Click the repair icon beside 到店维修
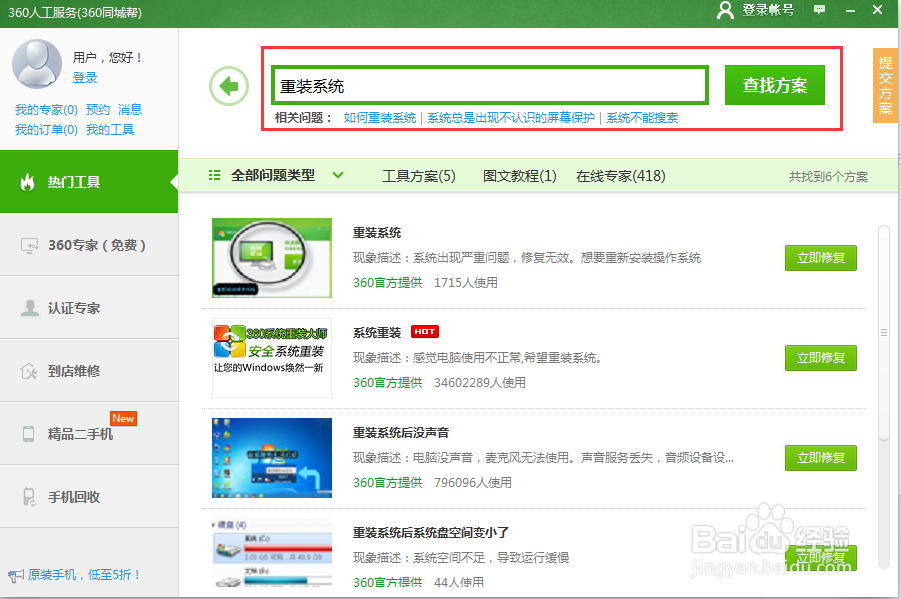 [x=29, y=371]
